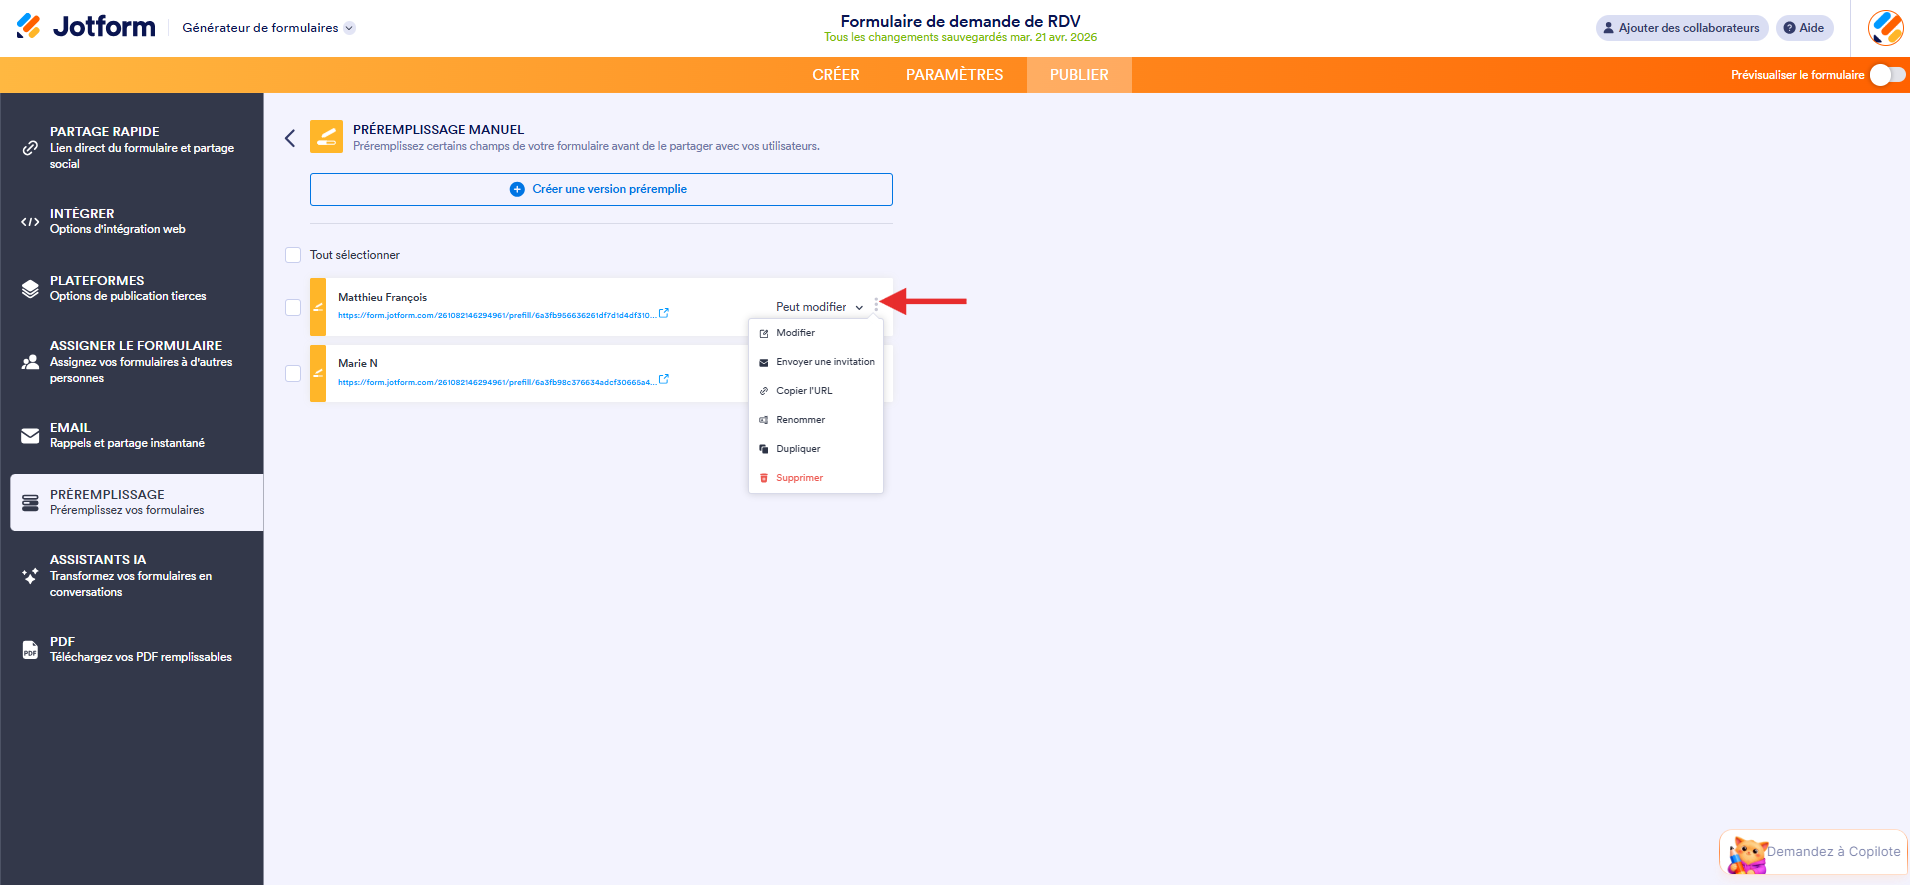The width and height of the screenshot is (1910, 885).
Task: Click Demandez à Copilote button
Action: pos(1814,852)
